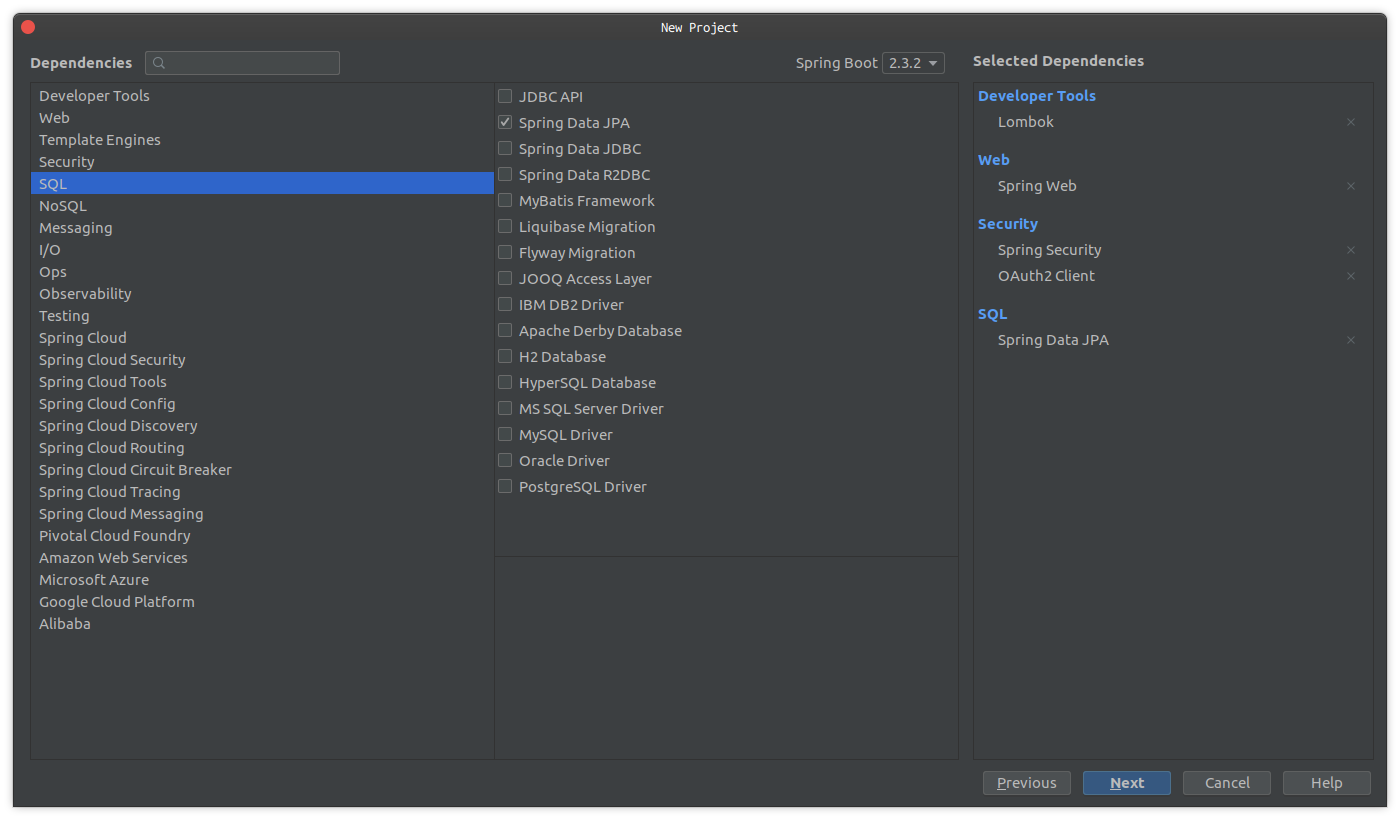This screenshot has width=1400, height=820.
Task: Tick the MyBatis Framework checkbox
Action: coord(505,201)
